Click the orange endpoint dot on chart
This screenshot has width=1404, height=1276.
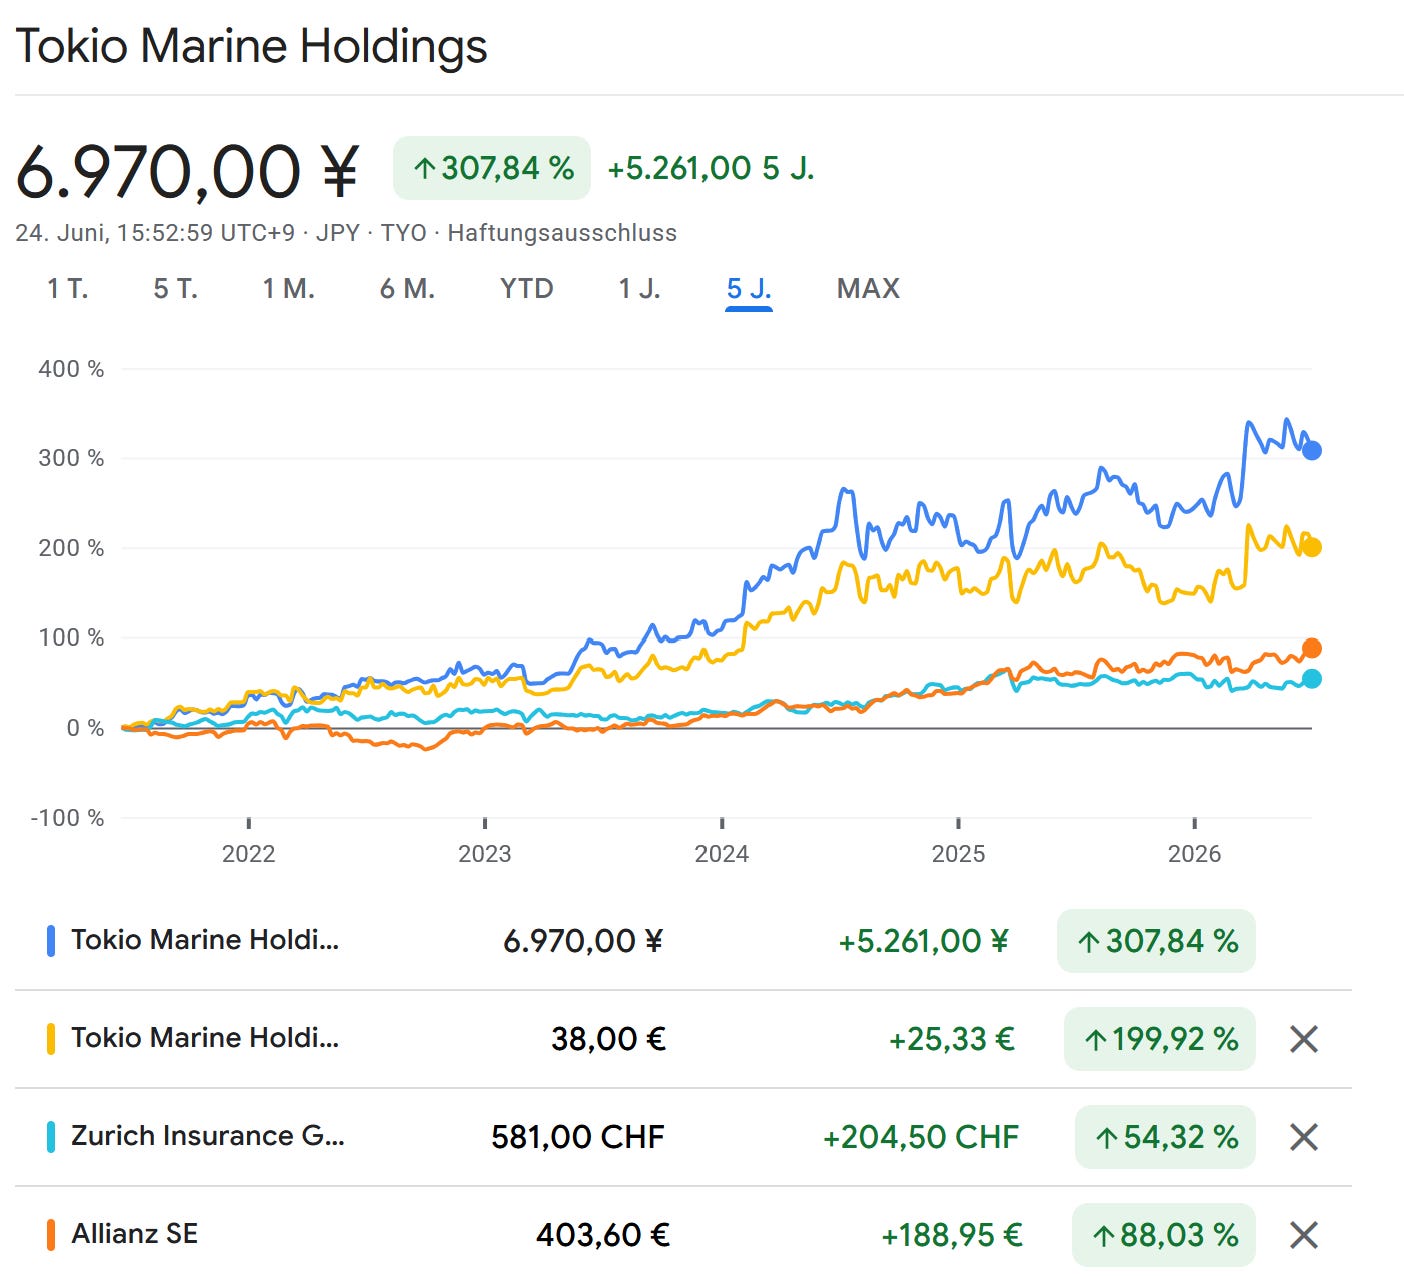1312,648
